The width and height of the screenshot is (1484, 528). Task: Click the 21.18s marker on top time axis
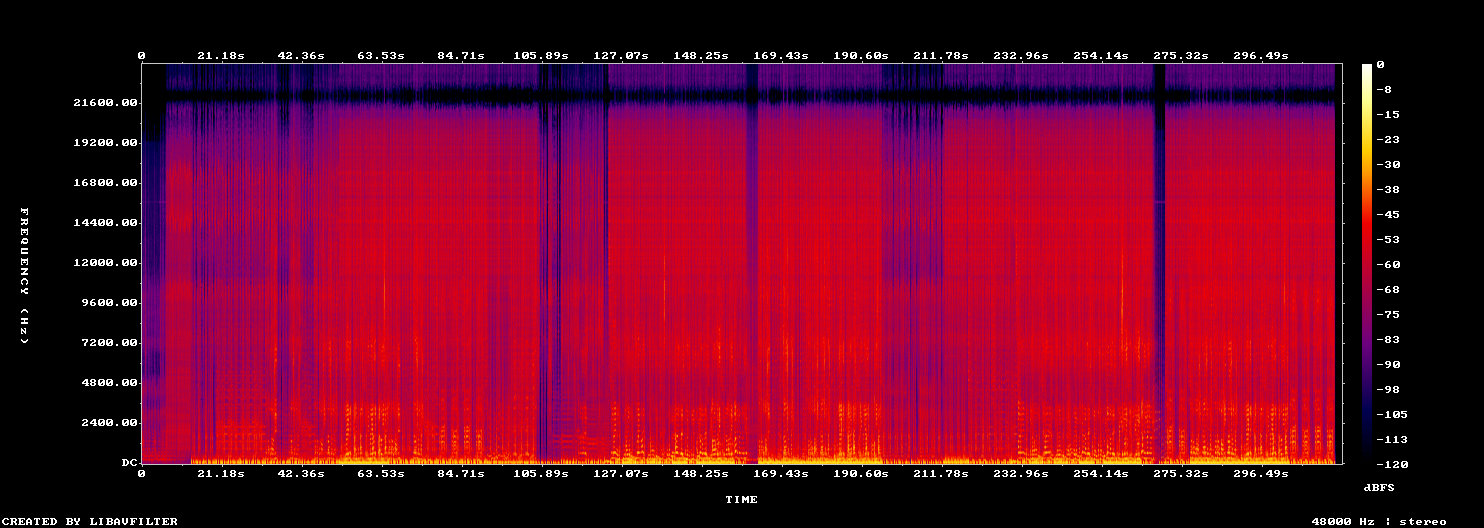[x=220, y=55]
